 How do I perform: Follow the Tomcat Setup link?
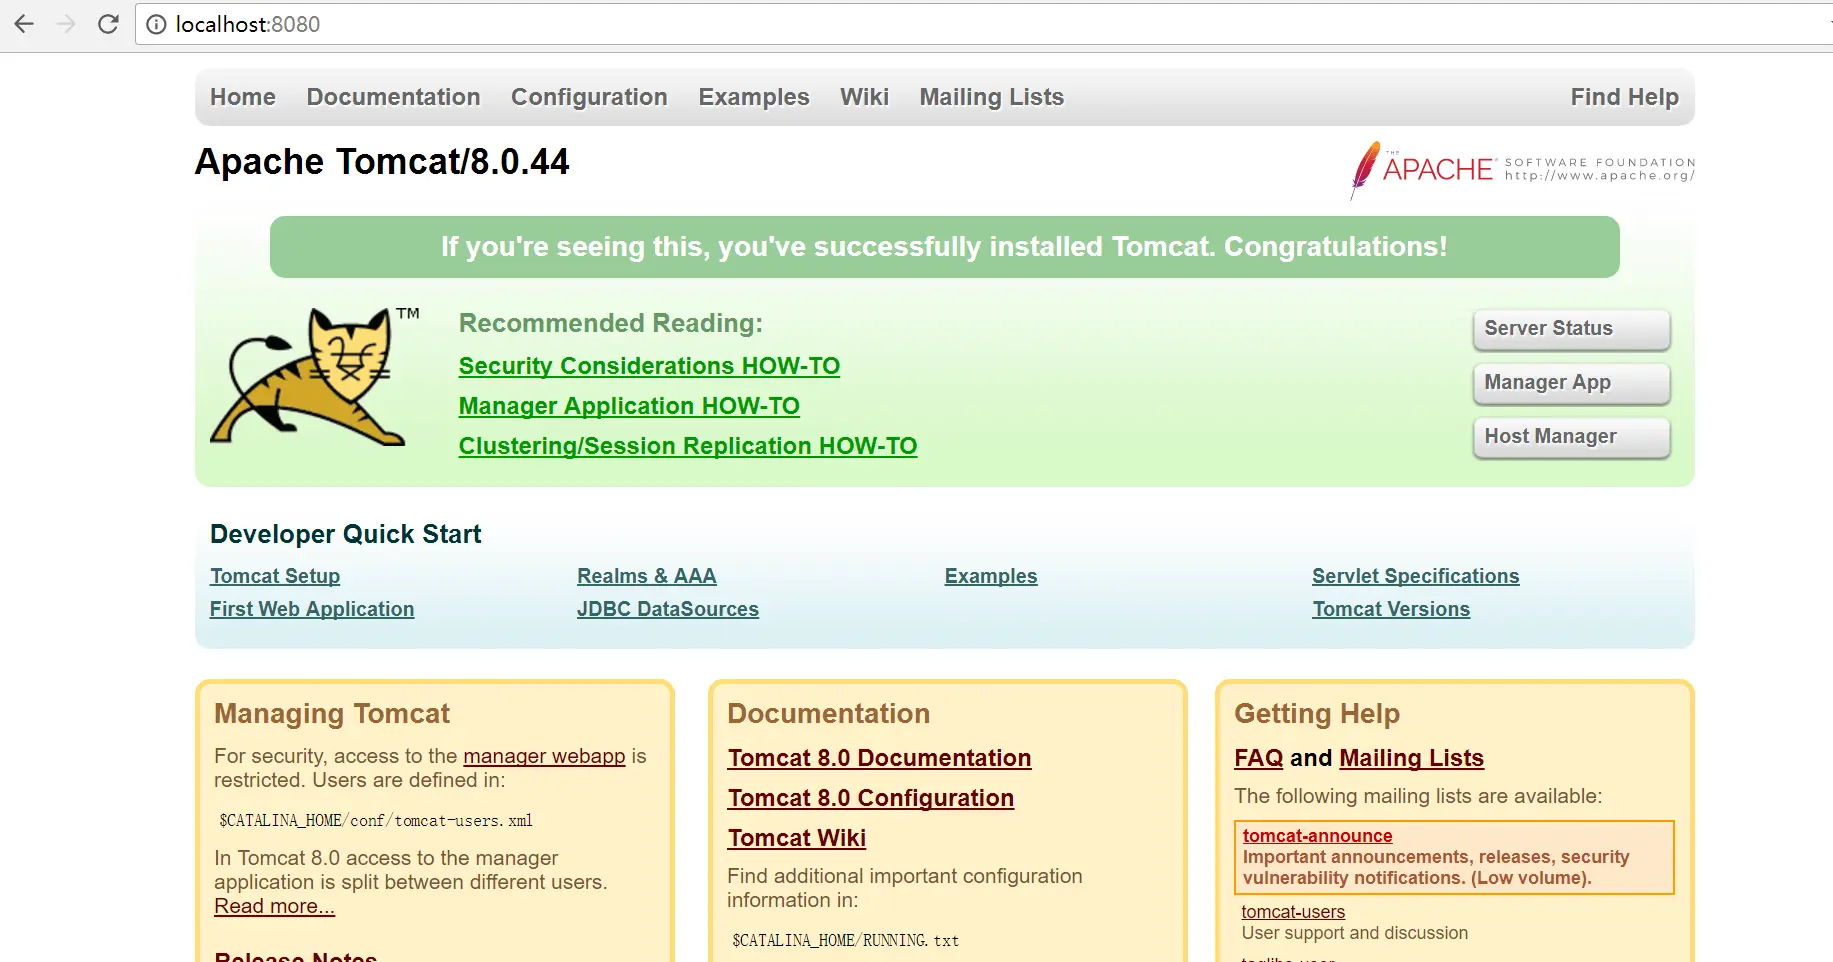275,576
